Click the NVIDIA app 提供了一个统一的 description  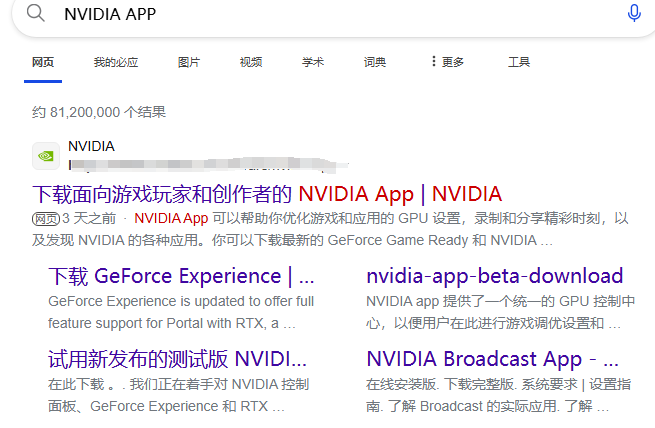point(500,312)
